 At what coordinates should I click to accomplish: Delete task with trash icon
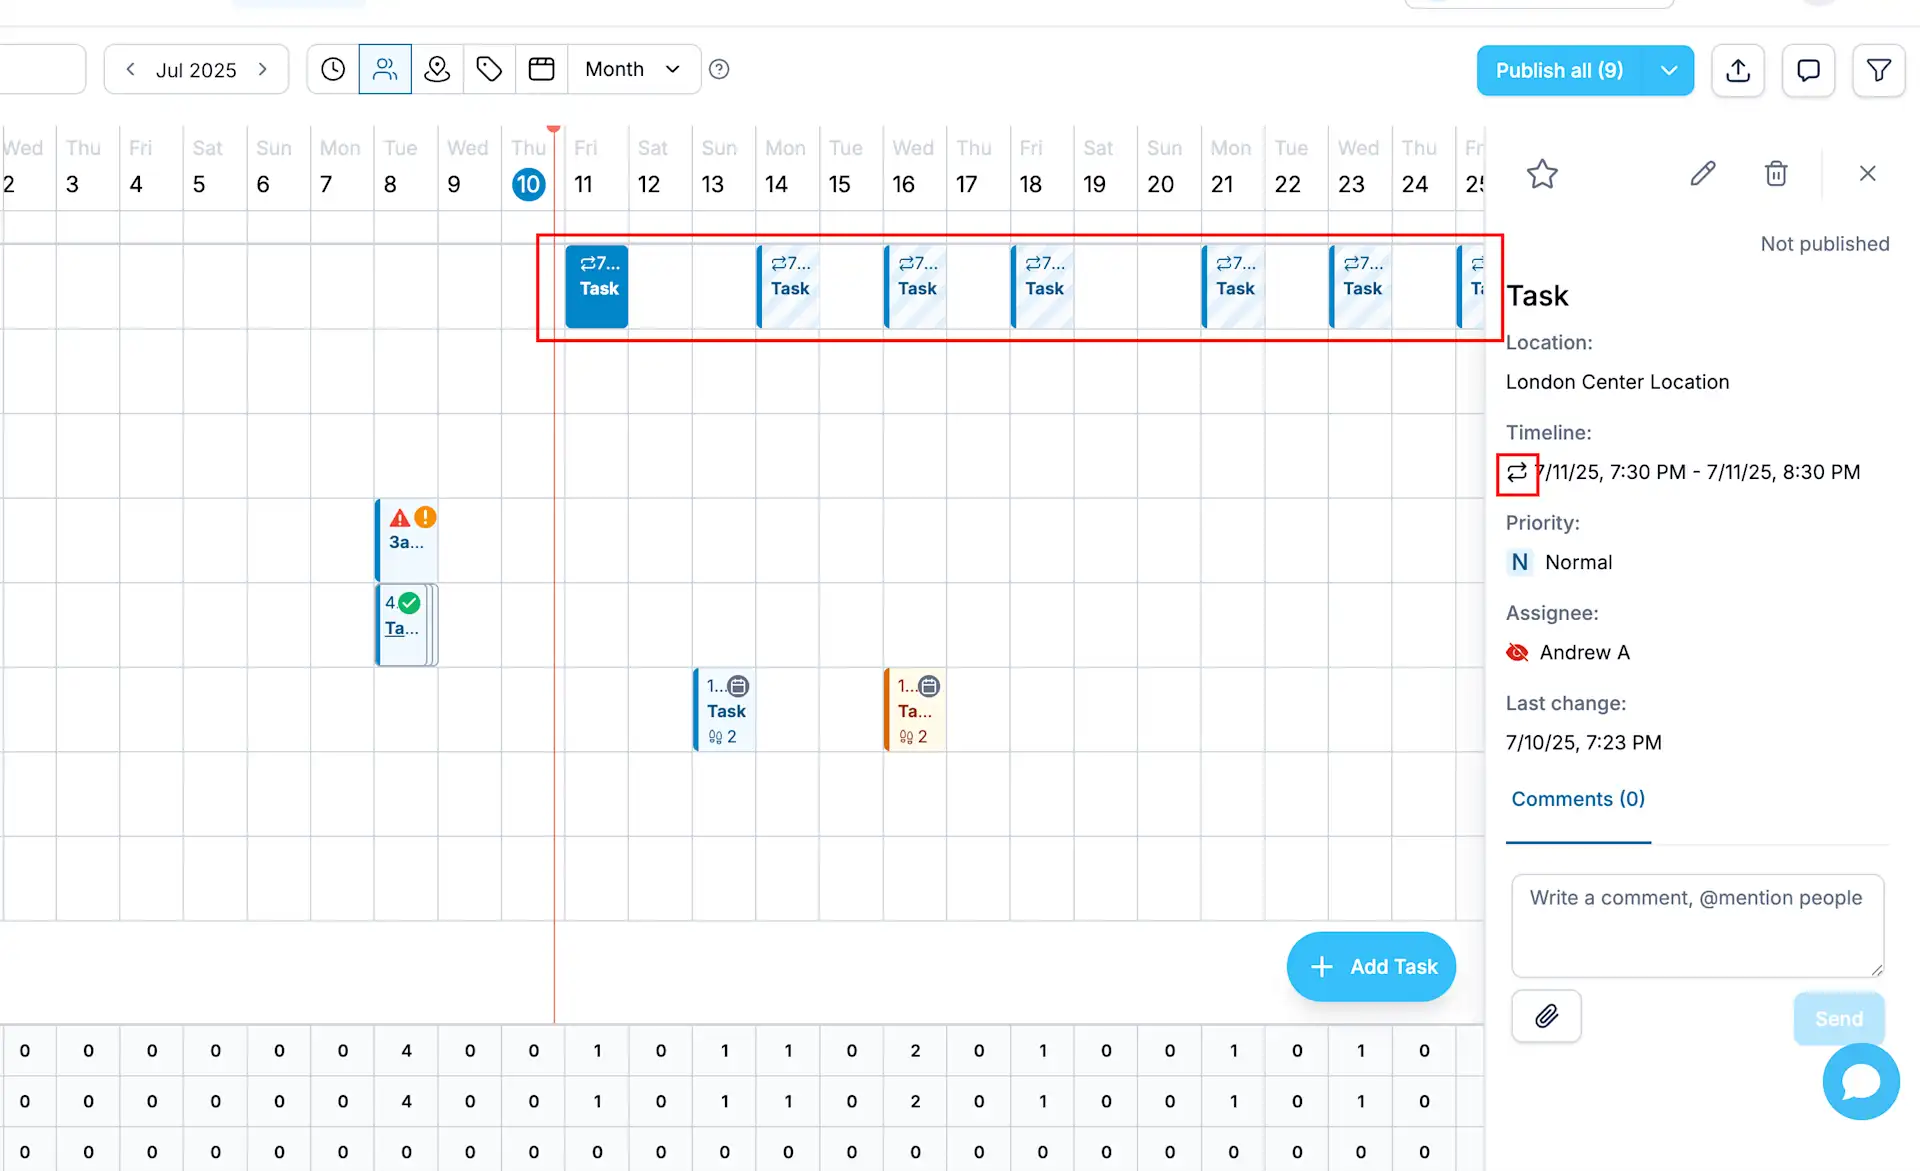tap(1776, 174)
